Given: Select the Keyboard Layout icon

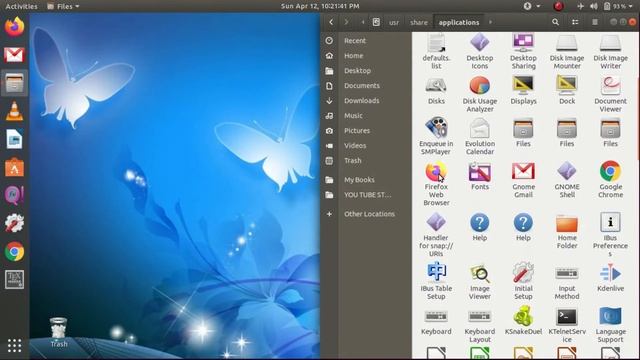Looking at the screenshot, I should (480, 316).
